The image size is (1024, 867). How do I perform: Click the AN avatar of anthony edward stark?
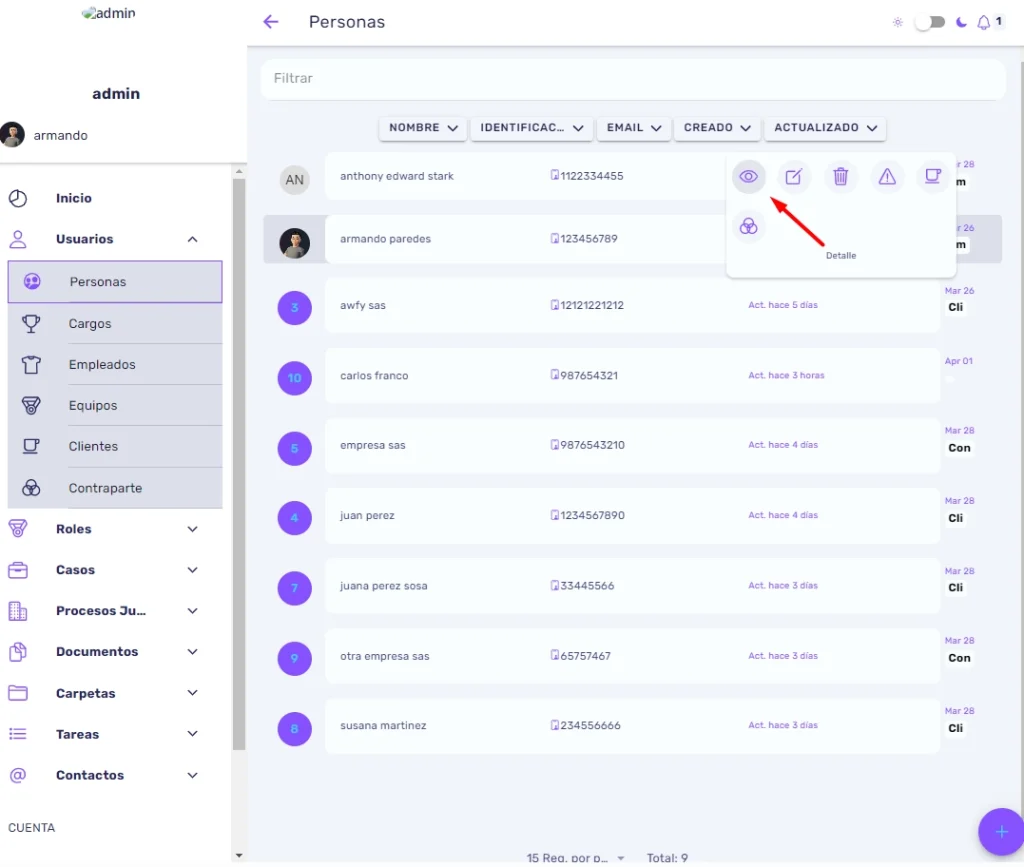point(295,180)
